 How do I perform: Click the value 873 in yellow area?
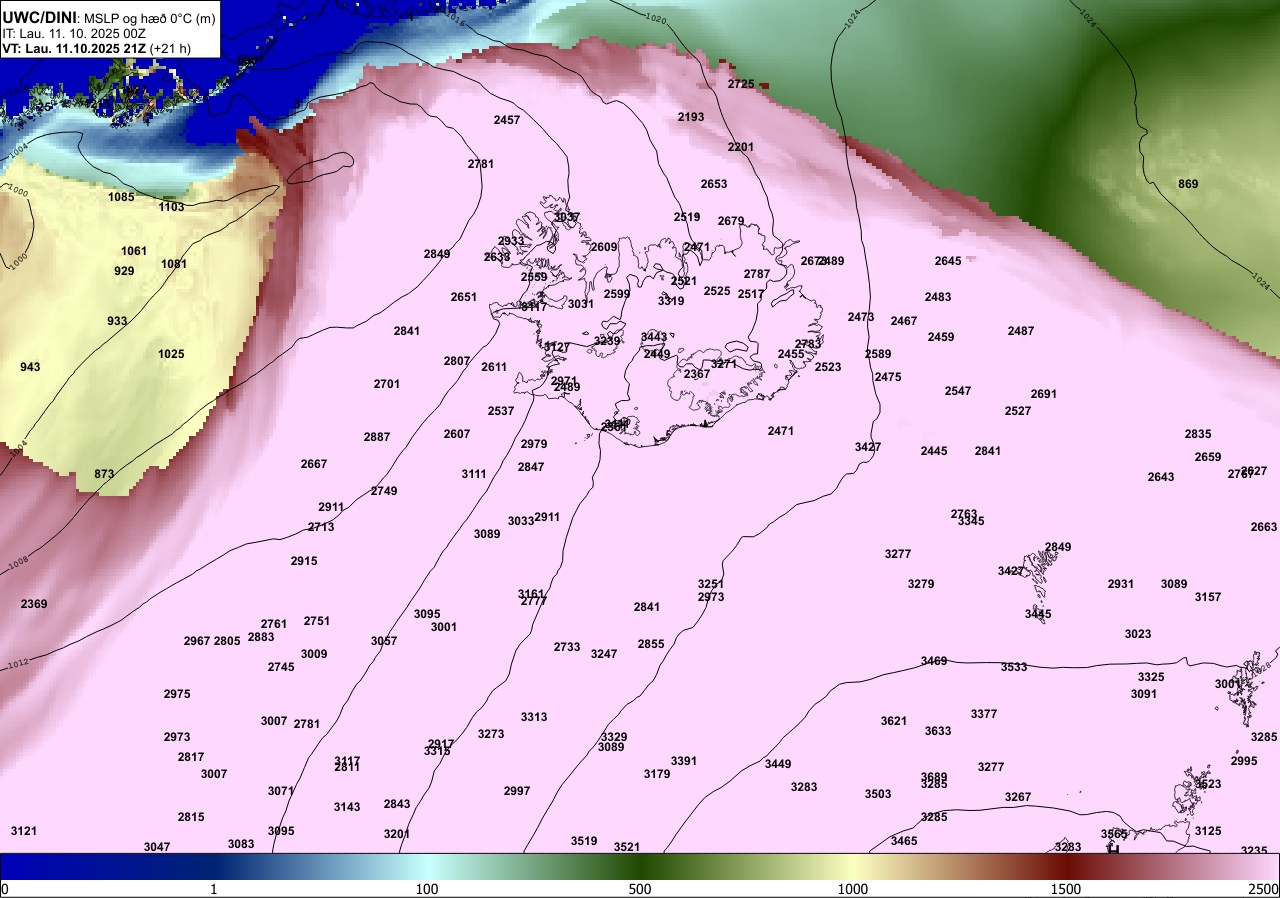click(104, 474)
